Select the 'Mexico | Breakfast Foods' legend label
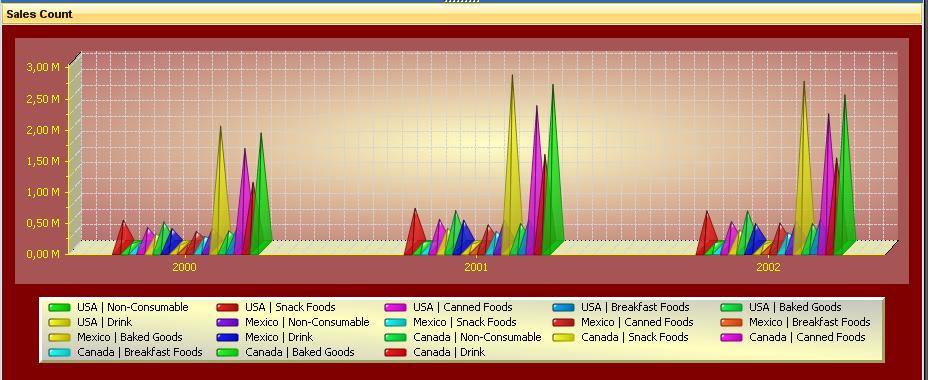The height and width of the screenshot is (380, 928). tap(810, 323)
